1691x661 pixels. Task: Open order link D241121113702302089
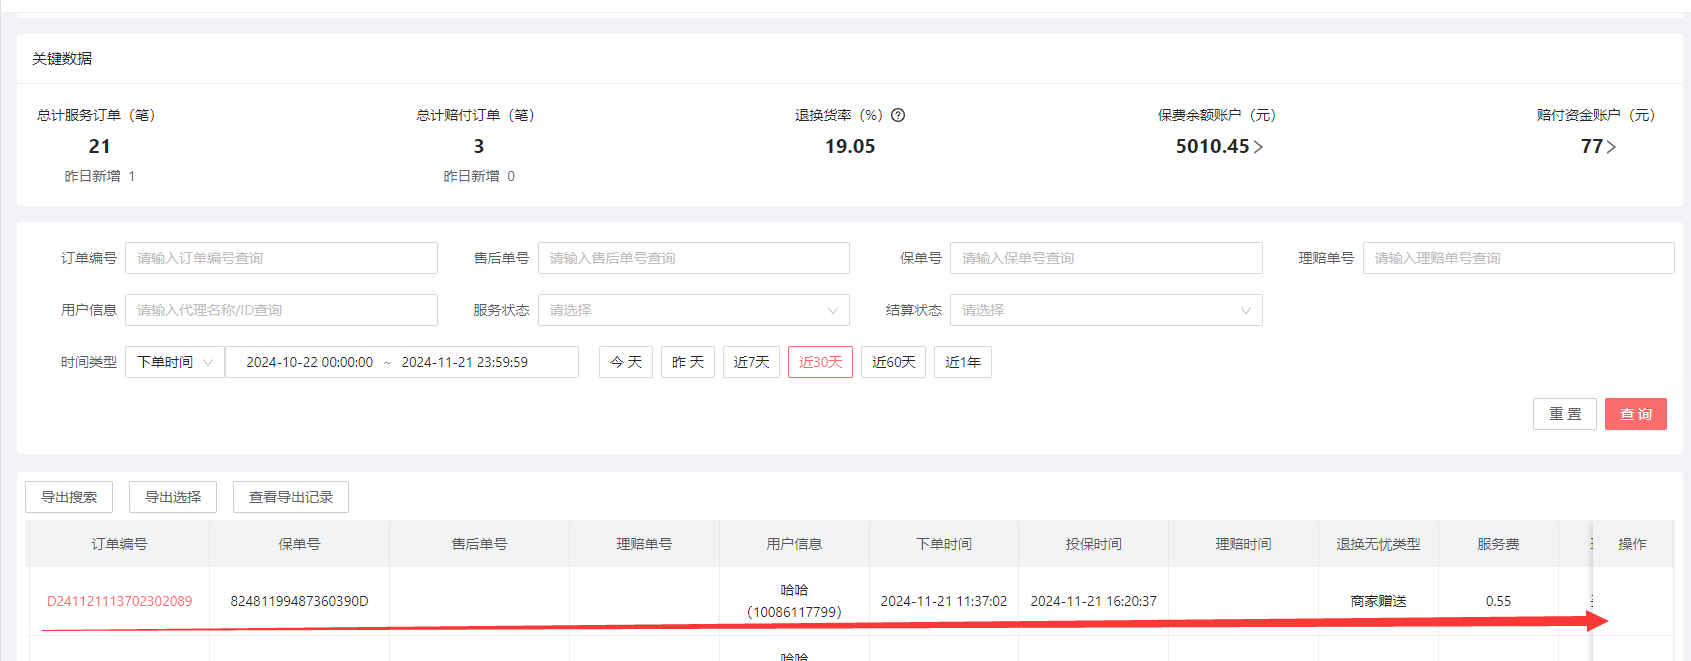click(119, 601)
